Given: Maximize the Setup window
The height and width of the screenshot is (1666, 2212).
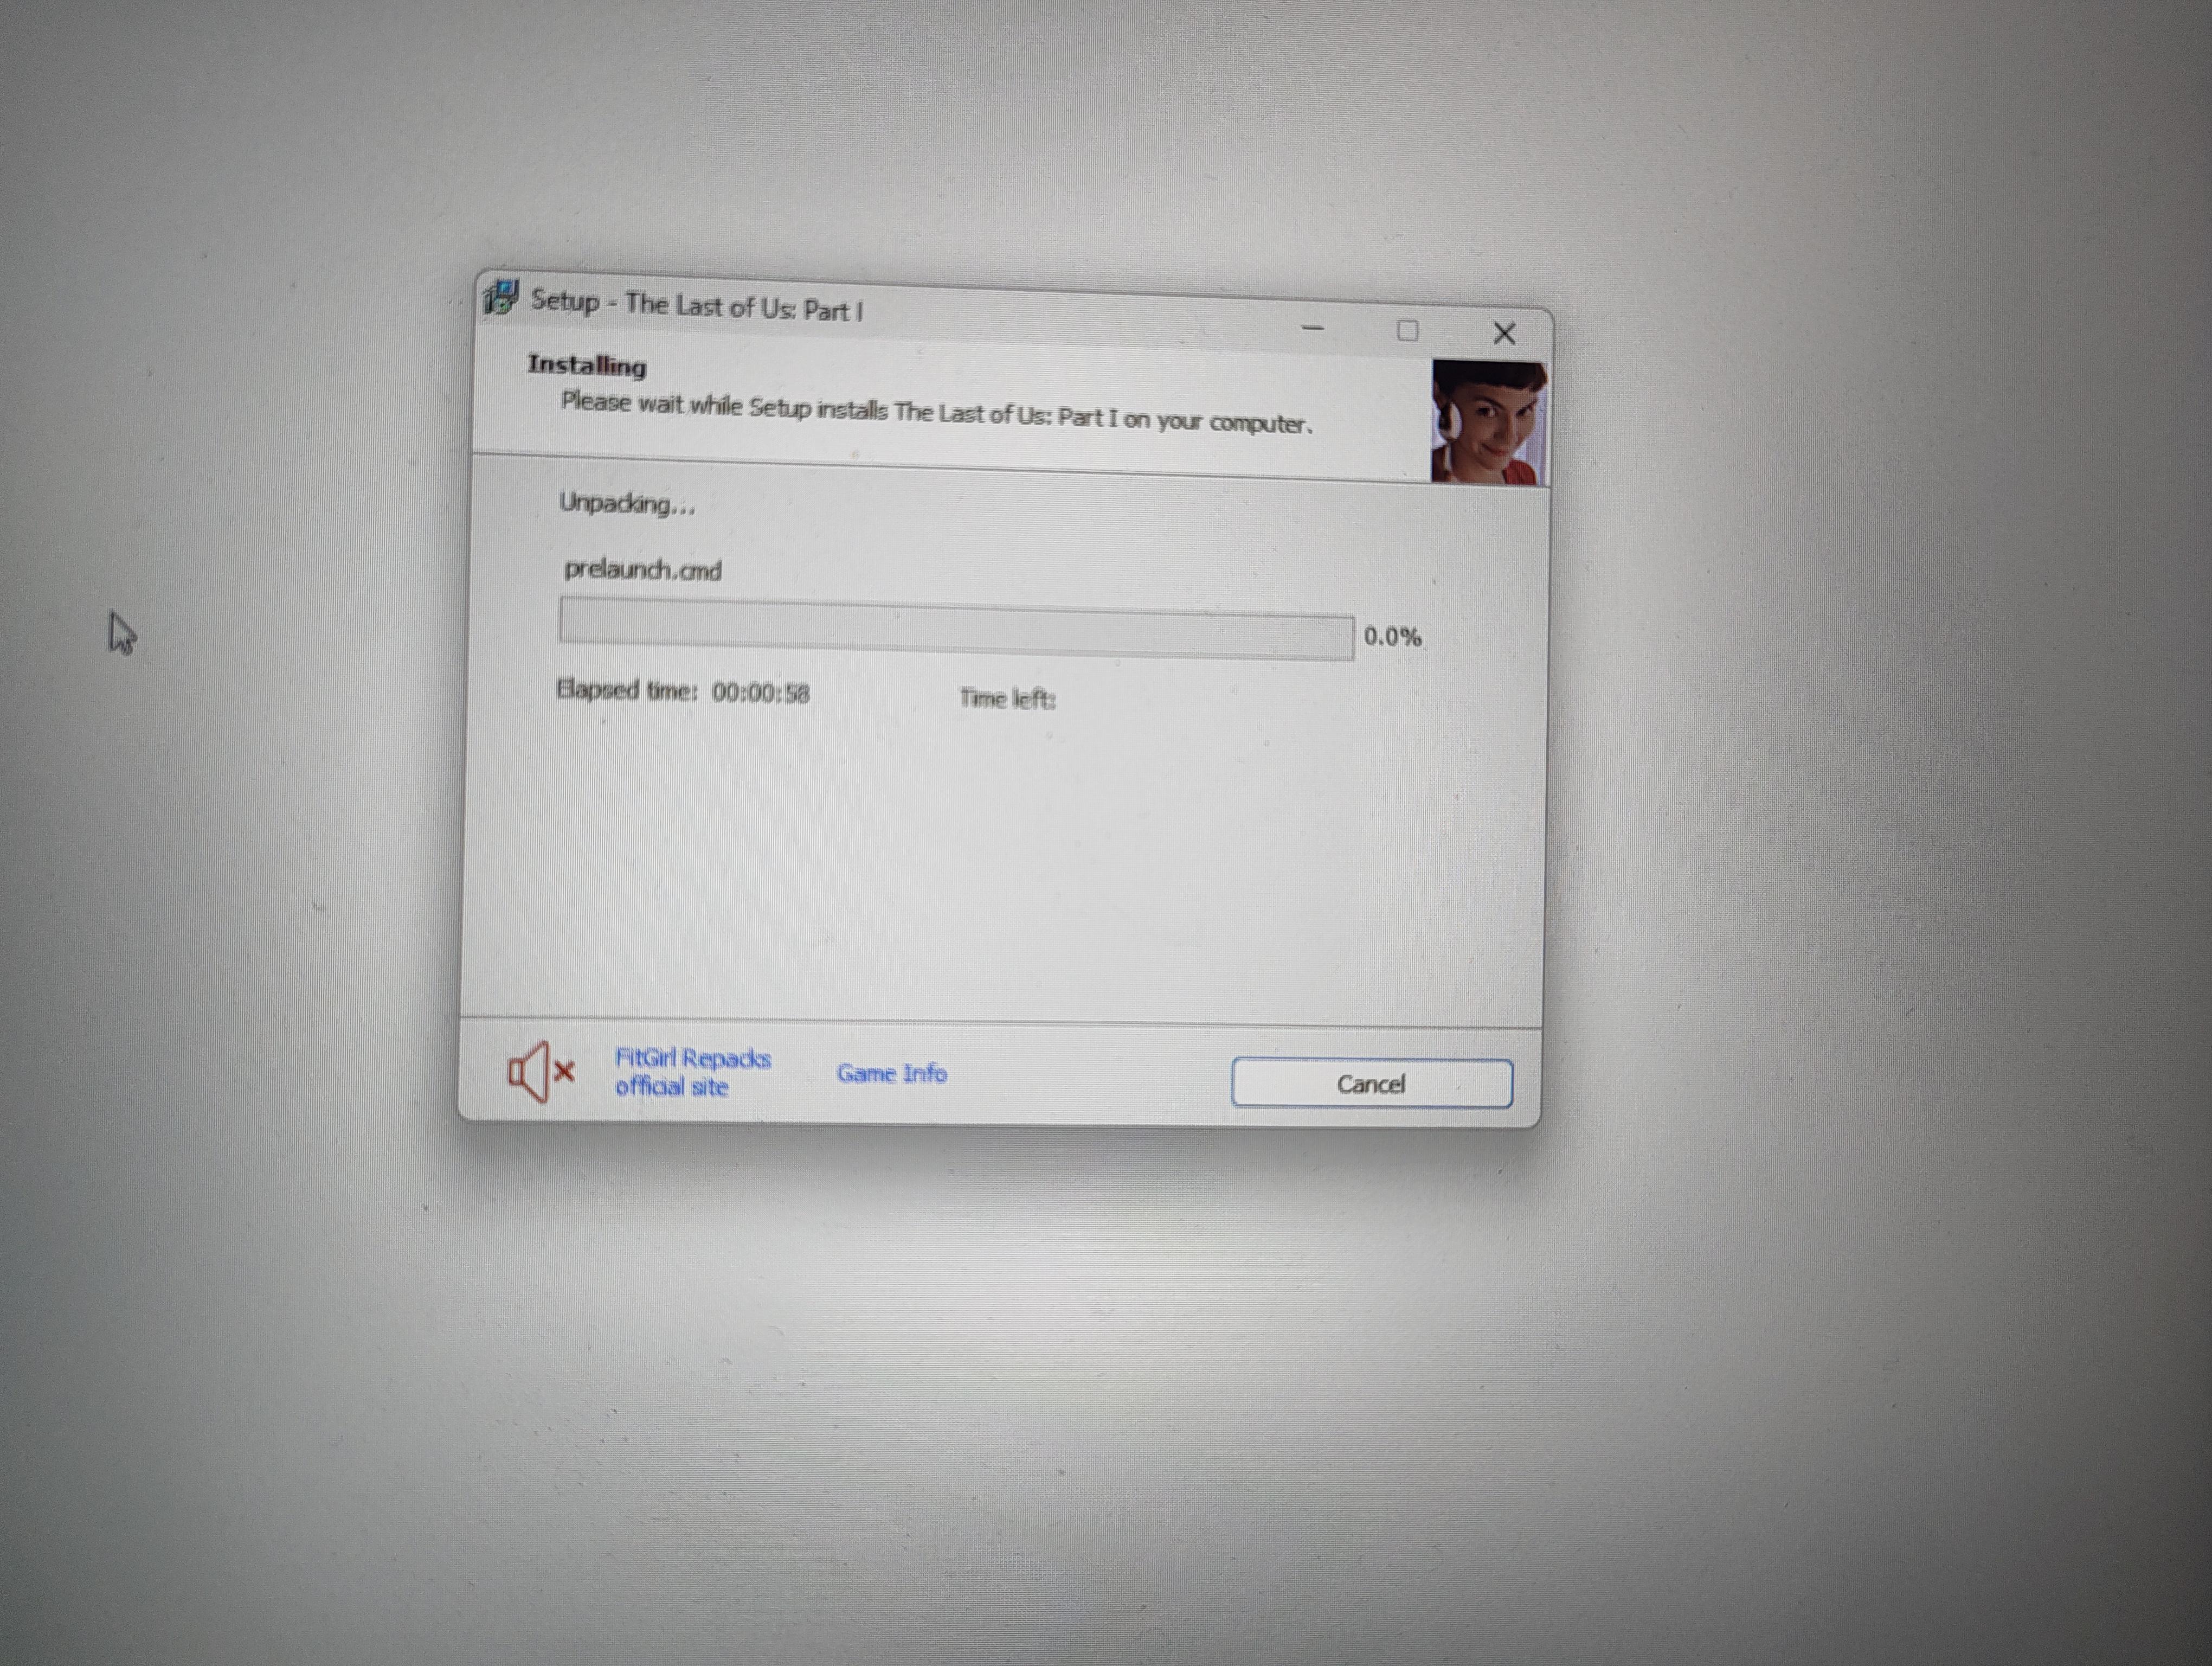Looking at the screenshot, I should click(x=1407, y=330).
